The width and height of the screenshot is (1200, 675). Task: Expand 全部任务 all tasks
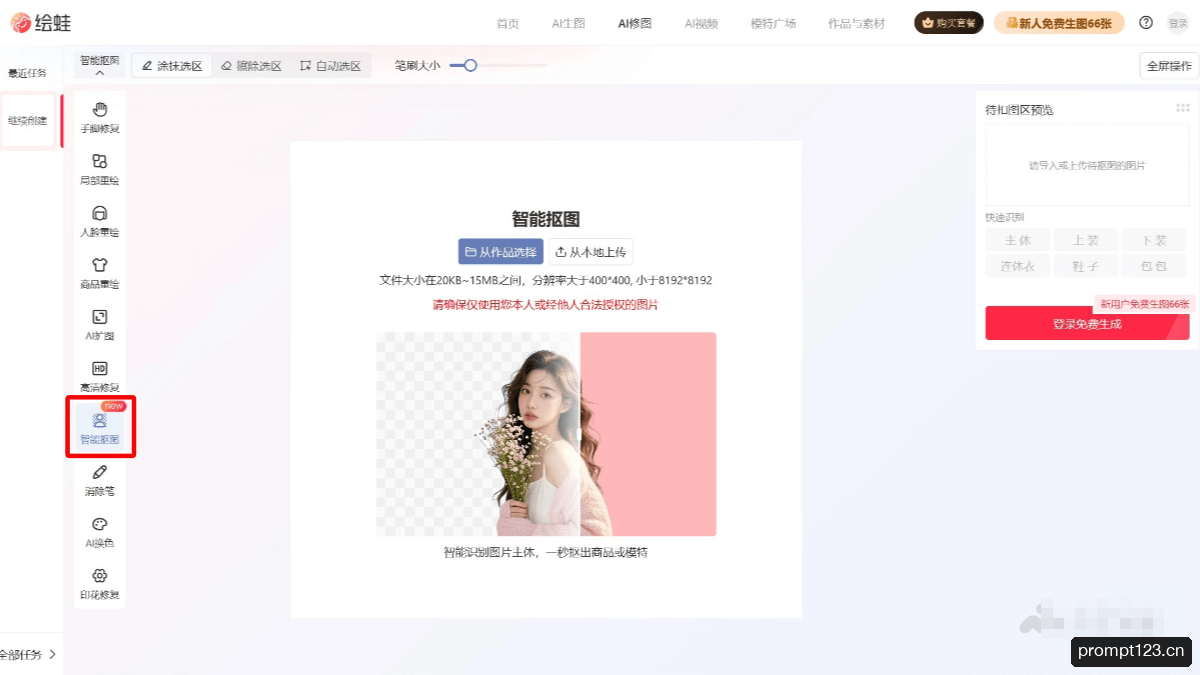pyautogui.click(x=27, y=655)
